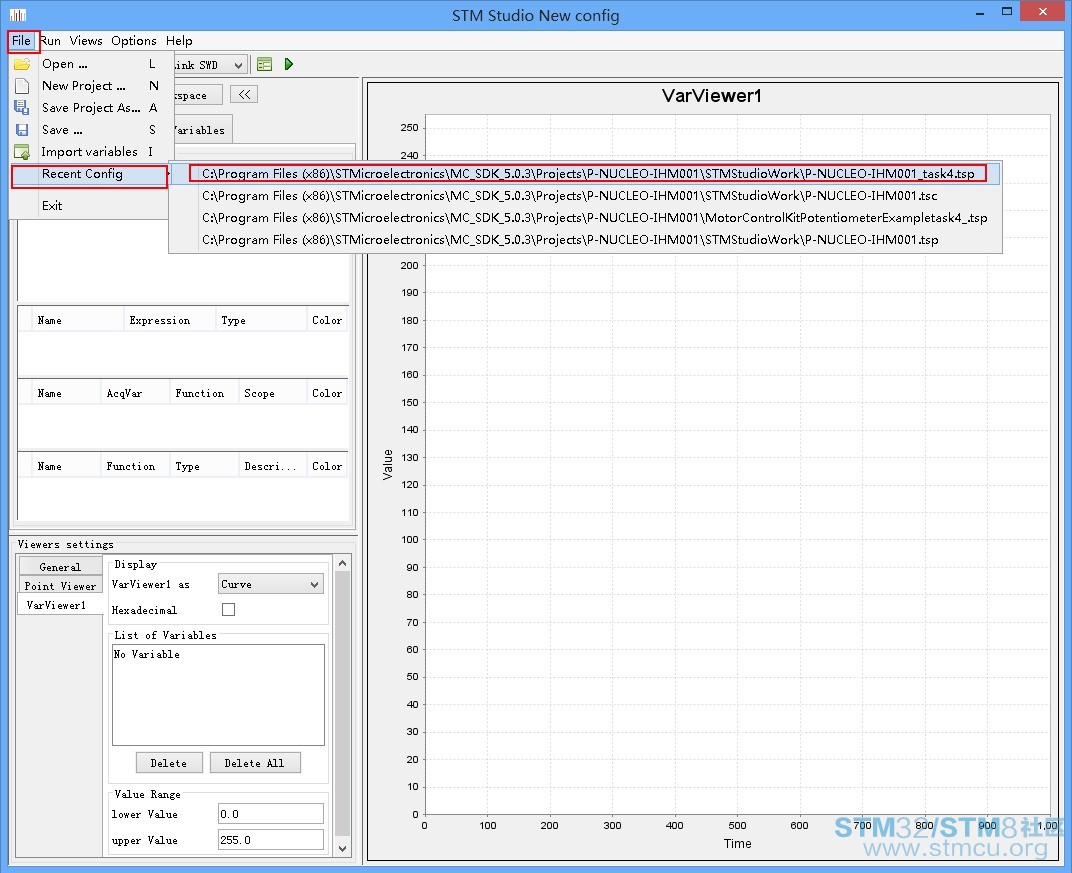The height and width of the screenshot is (873, 1072).
Task: Select the Point Viewer tab
Action: click(60, 586)
